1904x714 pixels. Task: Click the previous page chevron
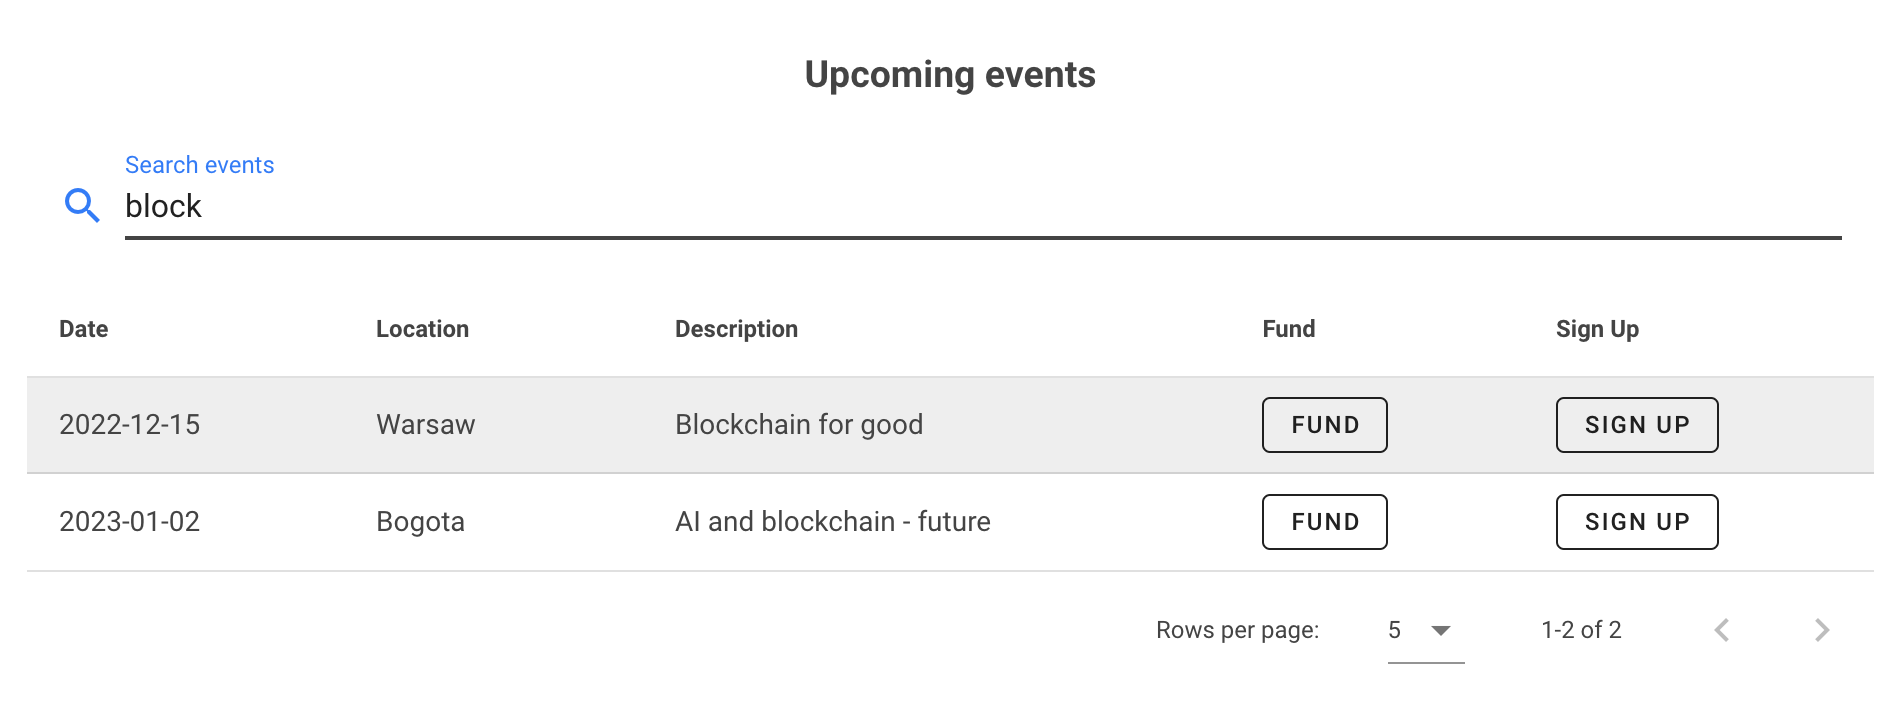(x=1722, y=630)
